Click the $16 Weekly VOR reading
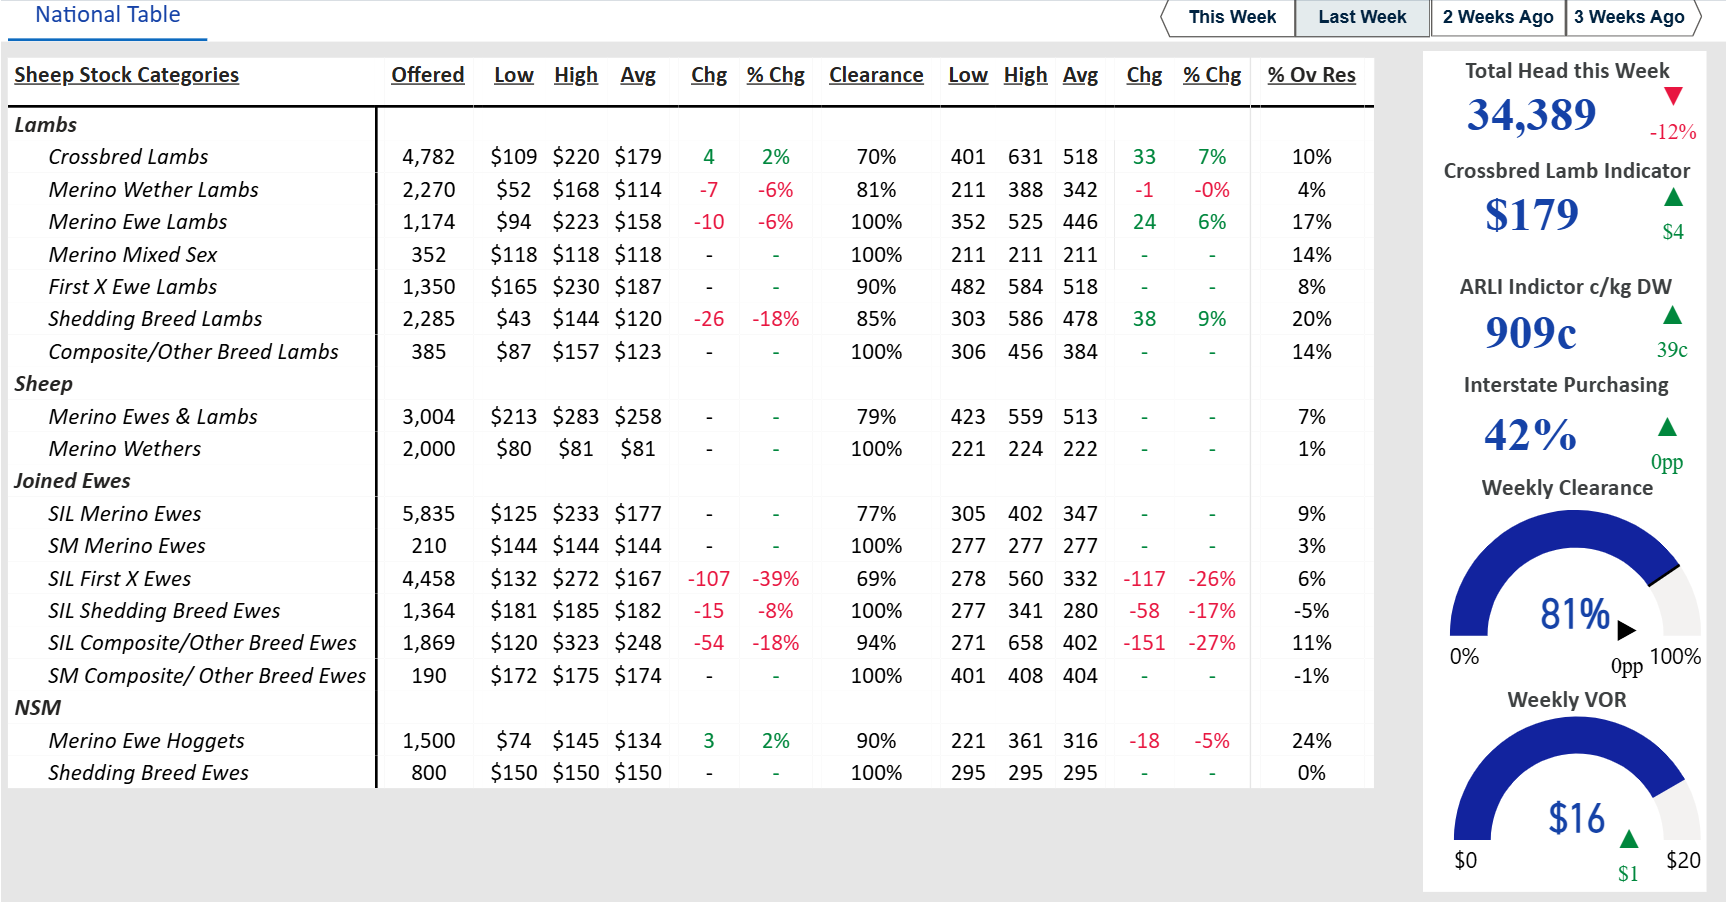 click(x=1576, y=819)
